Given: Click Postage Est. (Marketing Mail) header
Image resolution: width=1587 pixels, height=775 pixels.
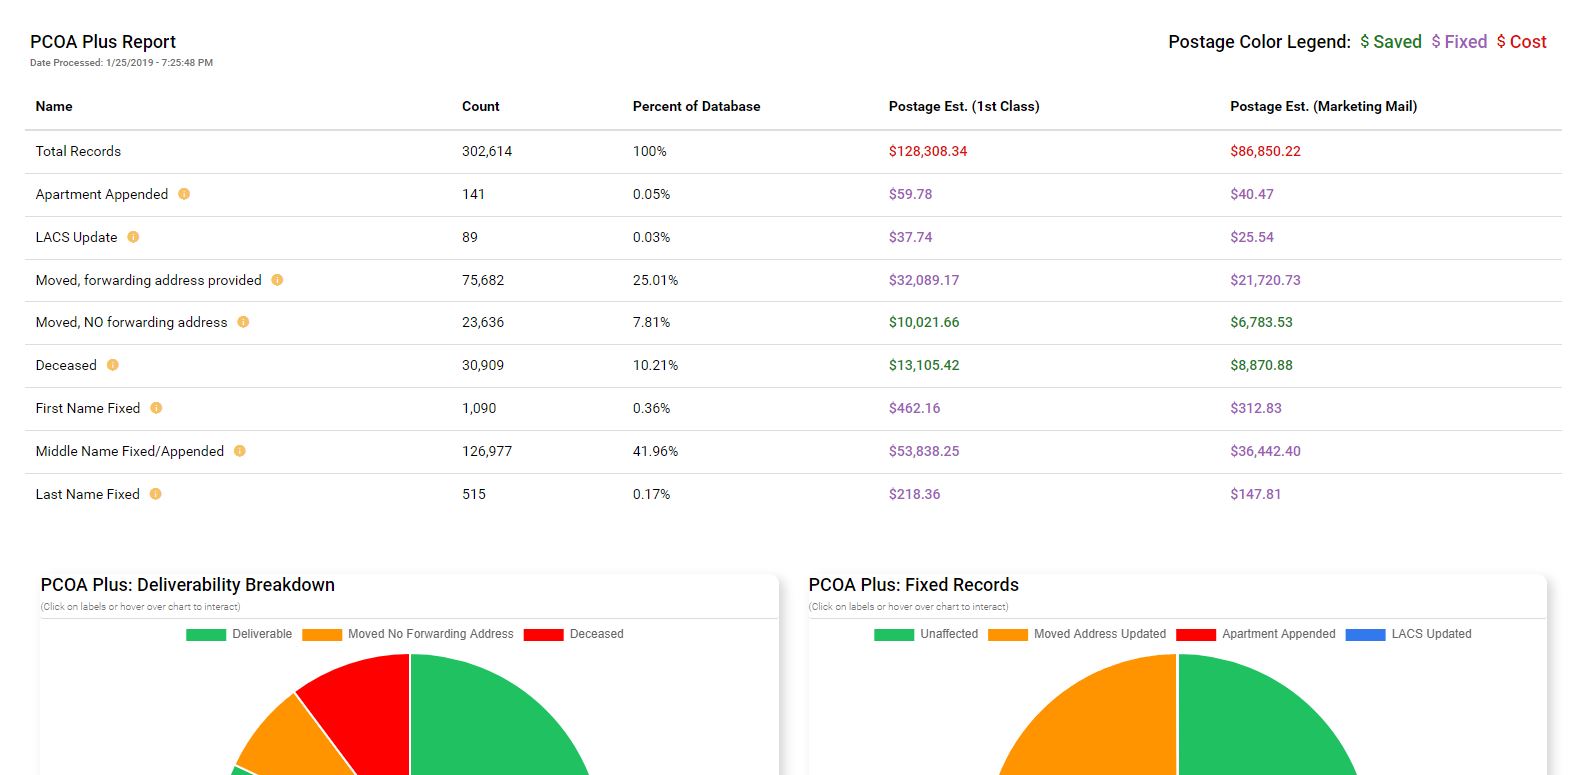Looking at the screenshot, I should pos(1323,106).
